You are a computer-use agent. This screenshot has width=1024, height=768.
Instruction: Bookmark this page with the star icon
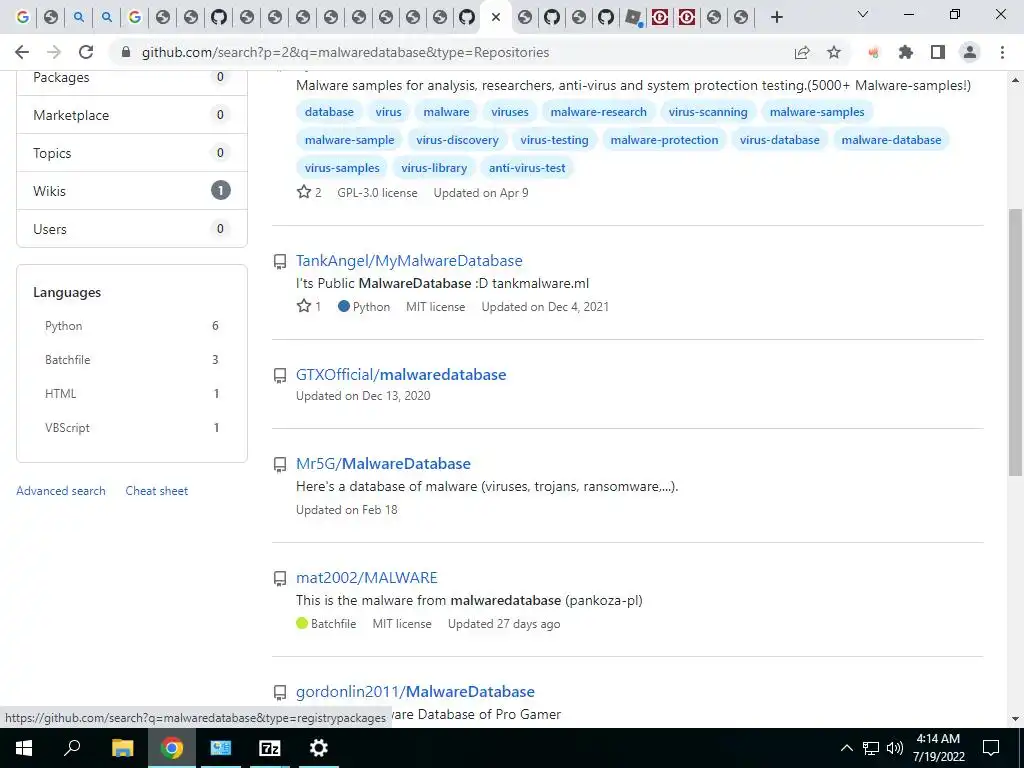click(x=834, y=52)
